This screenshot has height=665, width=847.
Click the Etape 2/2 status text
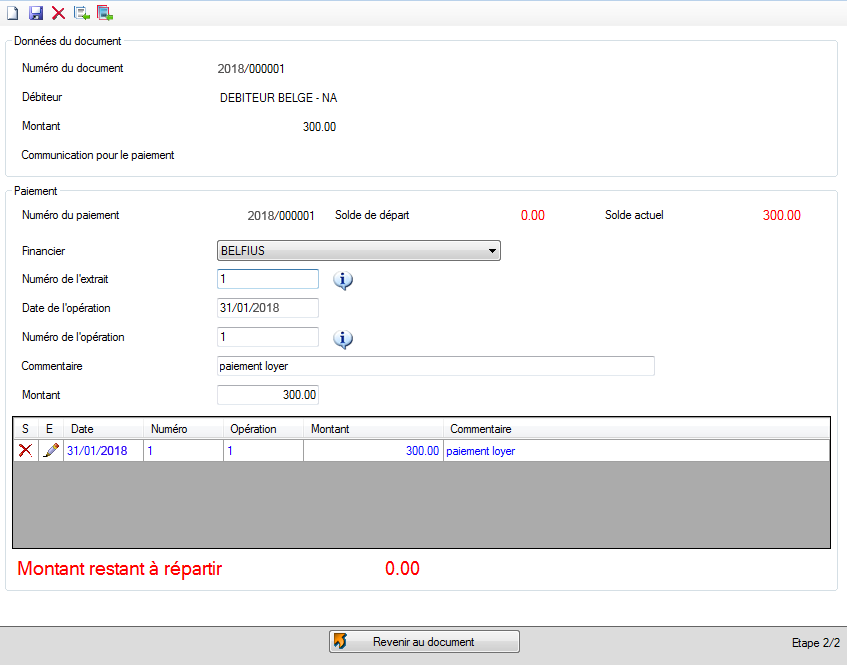[x=816, y=643]
